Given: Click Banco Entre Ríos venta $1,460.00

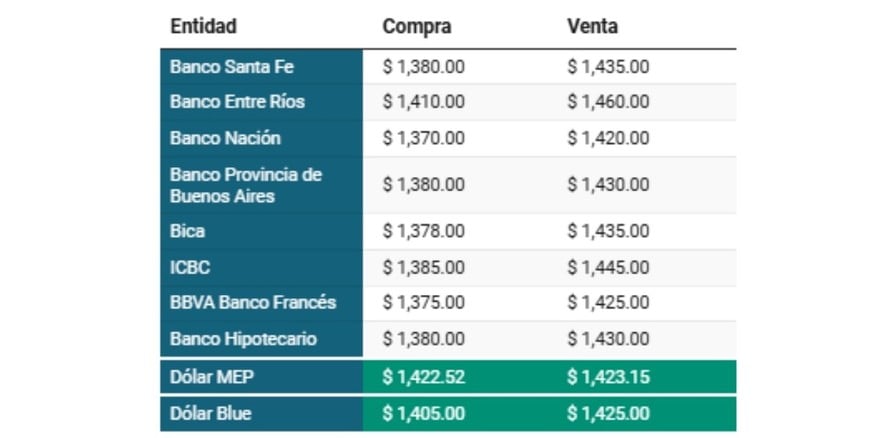Looking at the screenshot, I should pyautogui.click(x=608, y=102).
